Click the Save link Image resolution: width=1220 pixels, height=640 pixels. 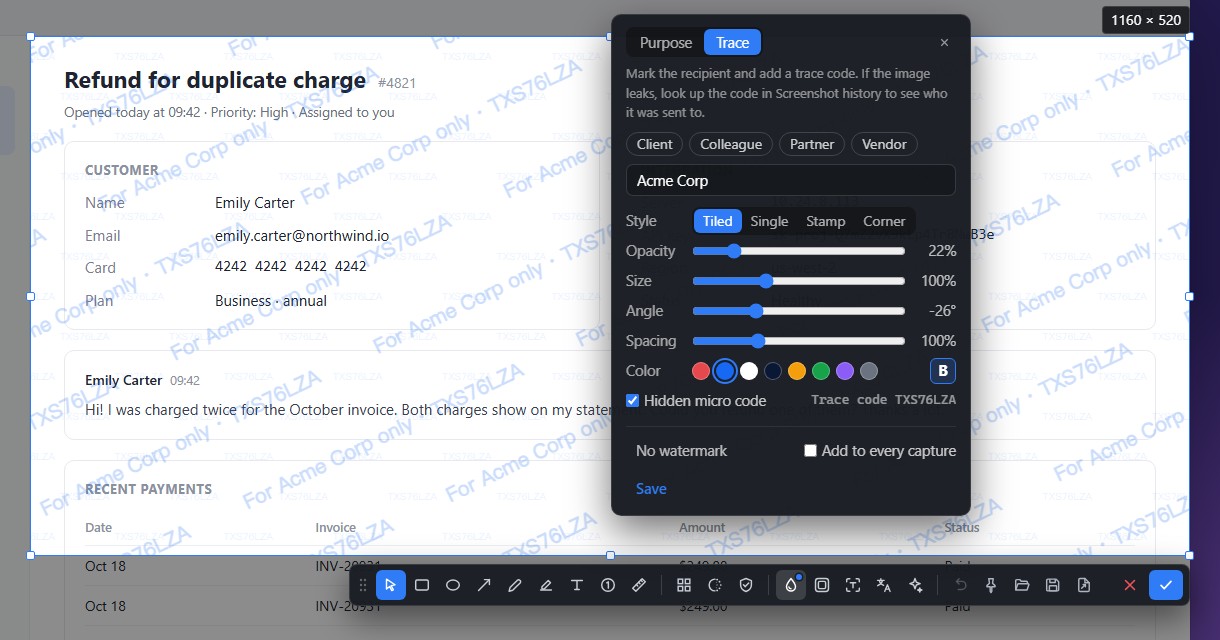coord(651,489)
